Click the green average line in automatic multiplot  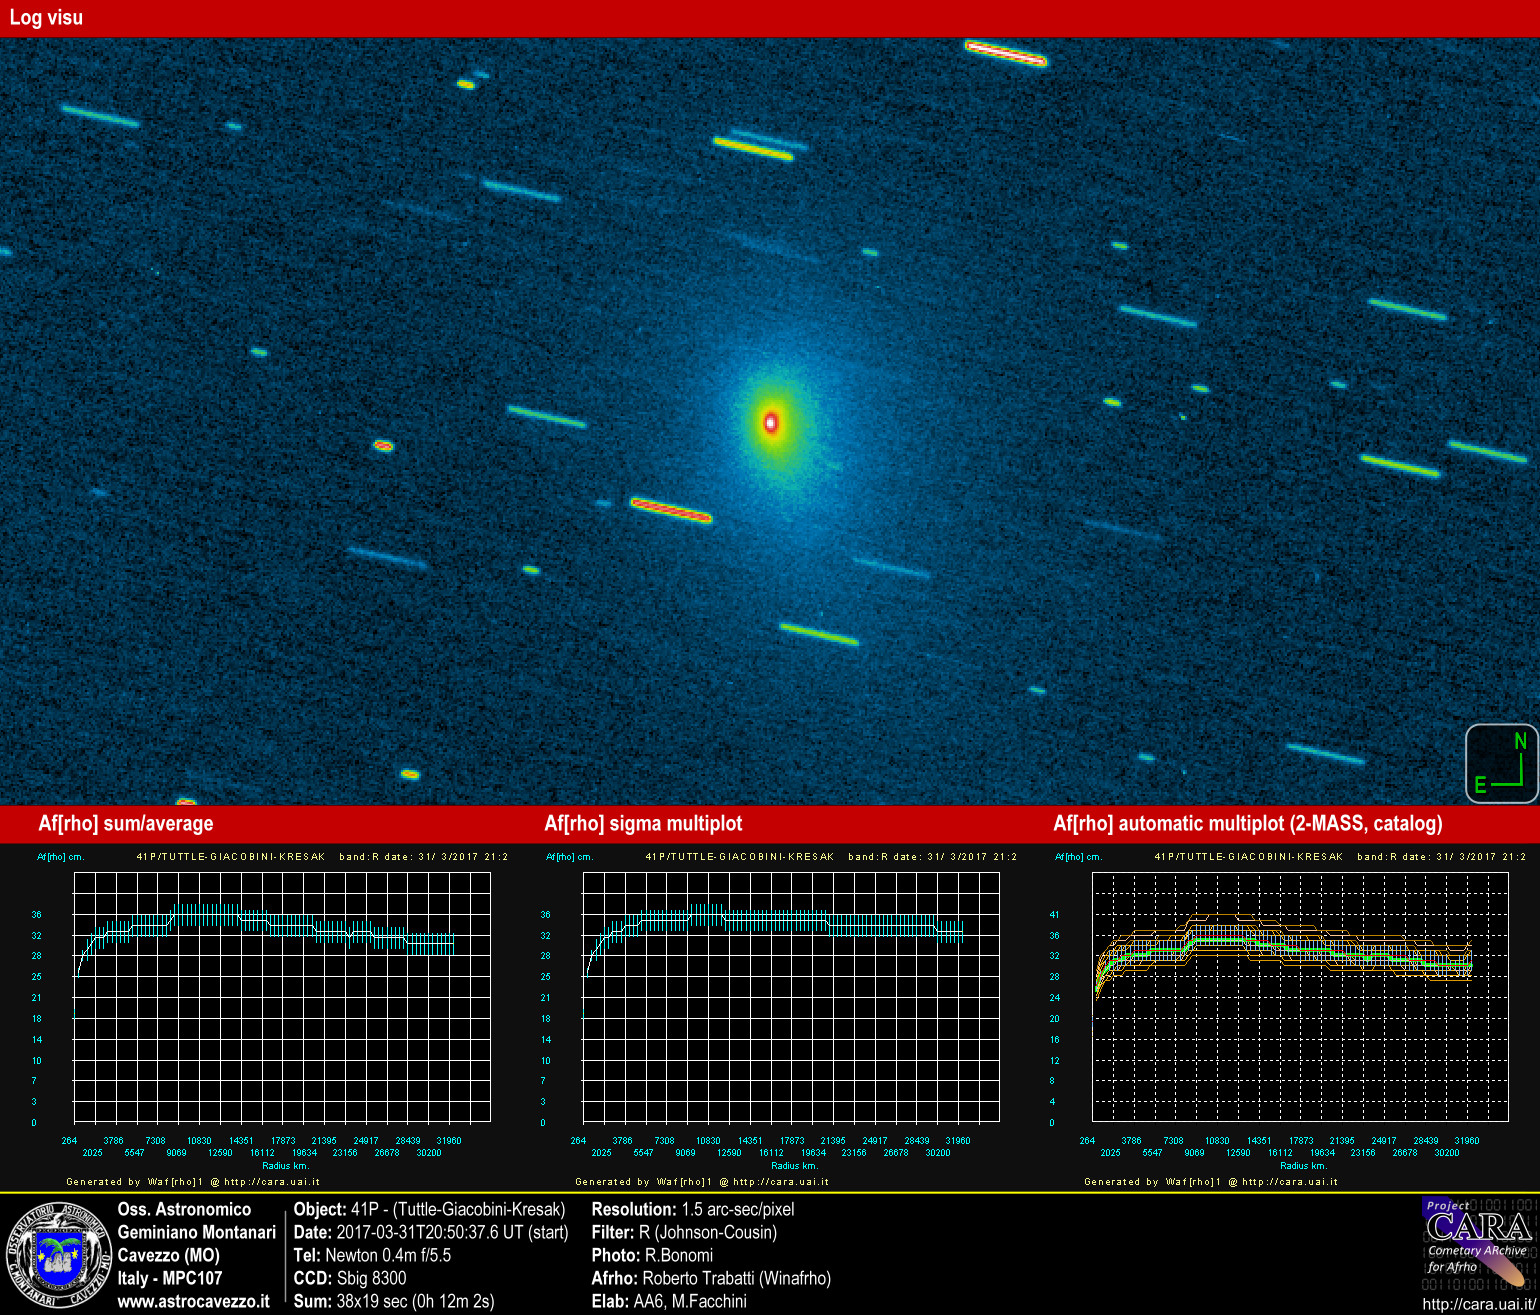point(1290,948)
